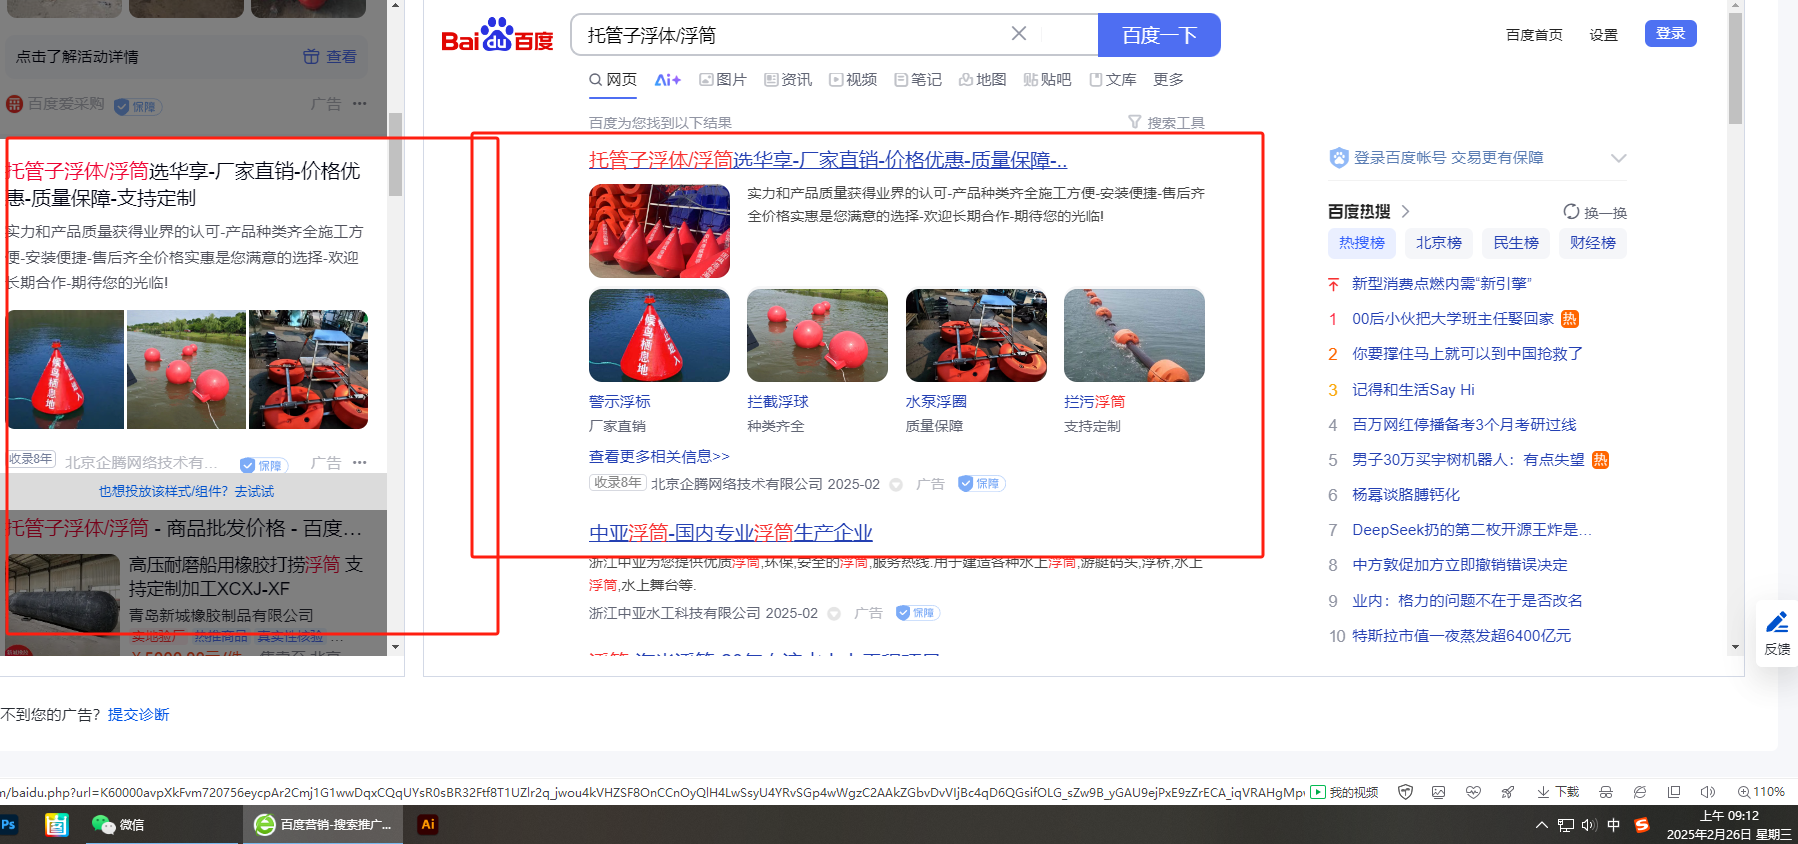Open hot search 百万网红停播备考3个月考研过线
The width and height of the screenshot is (1798, 844).
pos(1464,425)
